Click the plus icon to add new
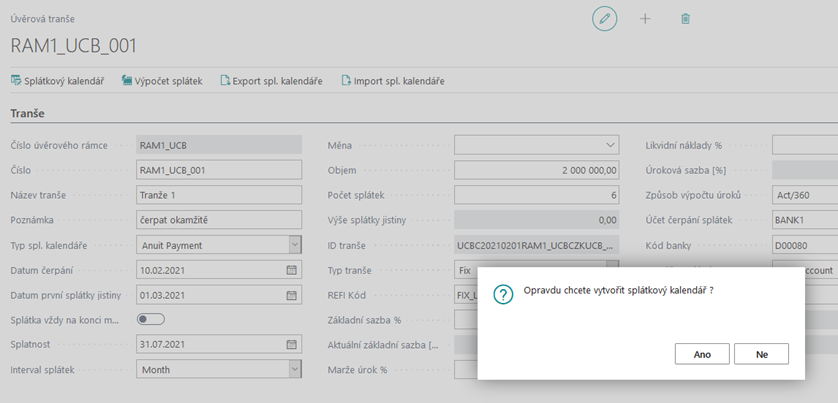838x403 pixels. point(645,19)
